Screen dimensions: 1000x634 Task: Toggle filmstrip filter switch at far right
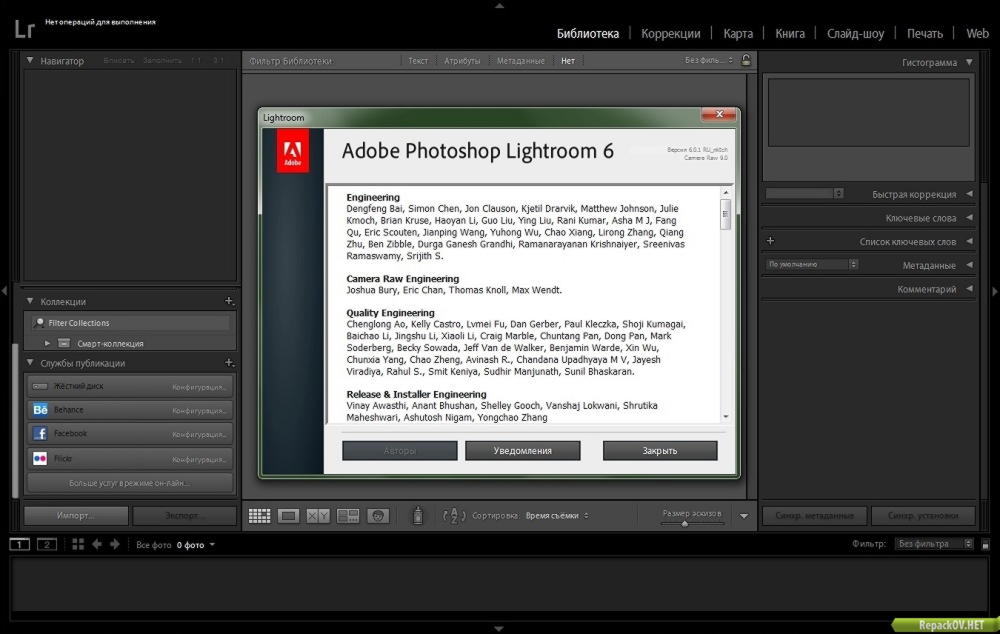coord(985,544)
